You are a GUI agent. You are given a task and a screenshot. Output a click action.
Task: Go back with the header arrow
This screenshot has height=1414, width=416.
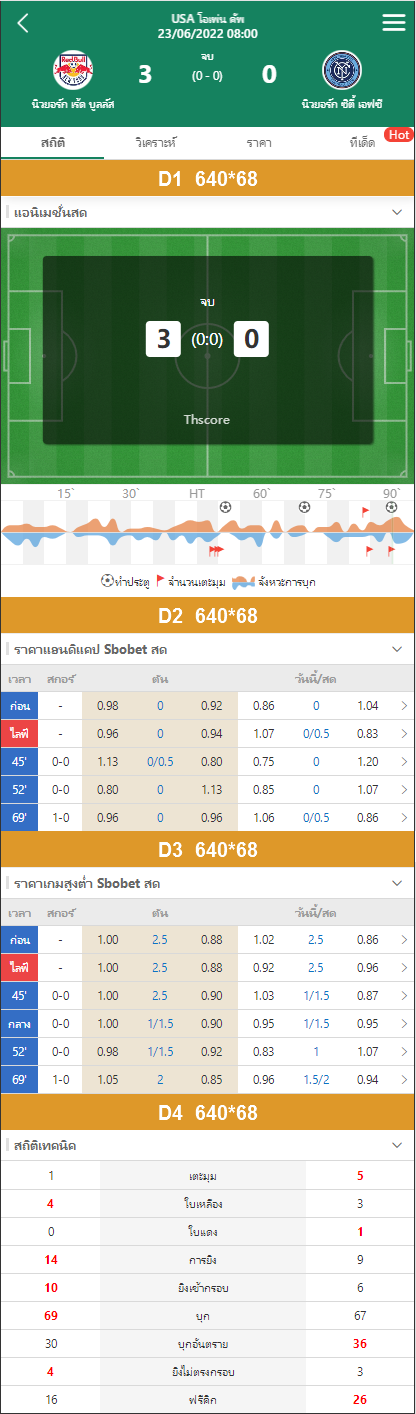(x=23, y=24)
